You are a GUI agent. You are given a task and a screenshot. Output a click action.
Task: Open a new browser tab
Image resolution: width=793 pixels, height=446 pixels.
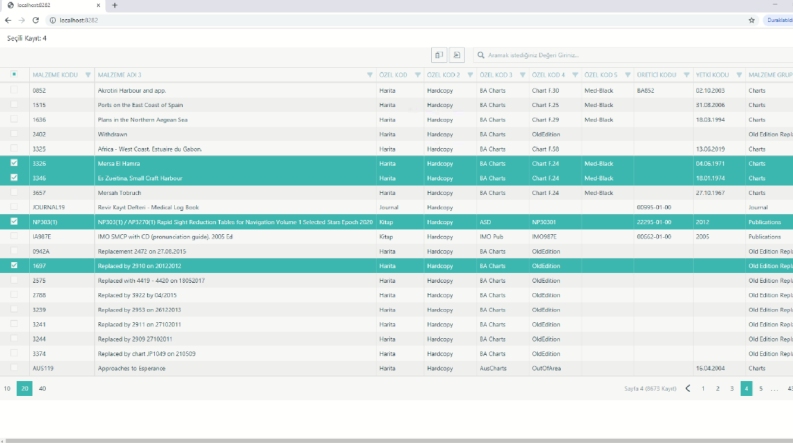tap(115, 5)
